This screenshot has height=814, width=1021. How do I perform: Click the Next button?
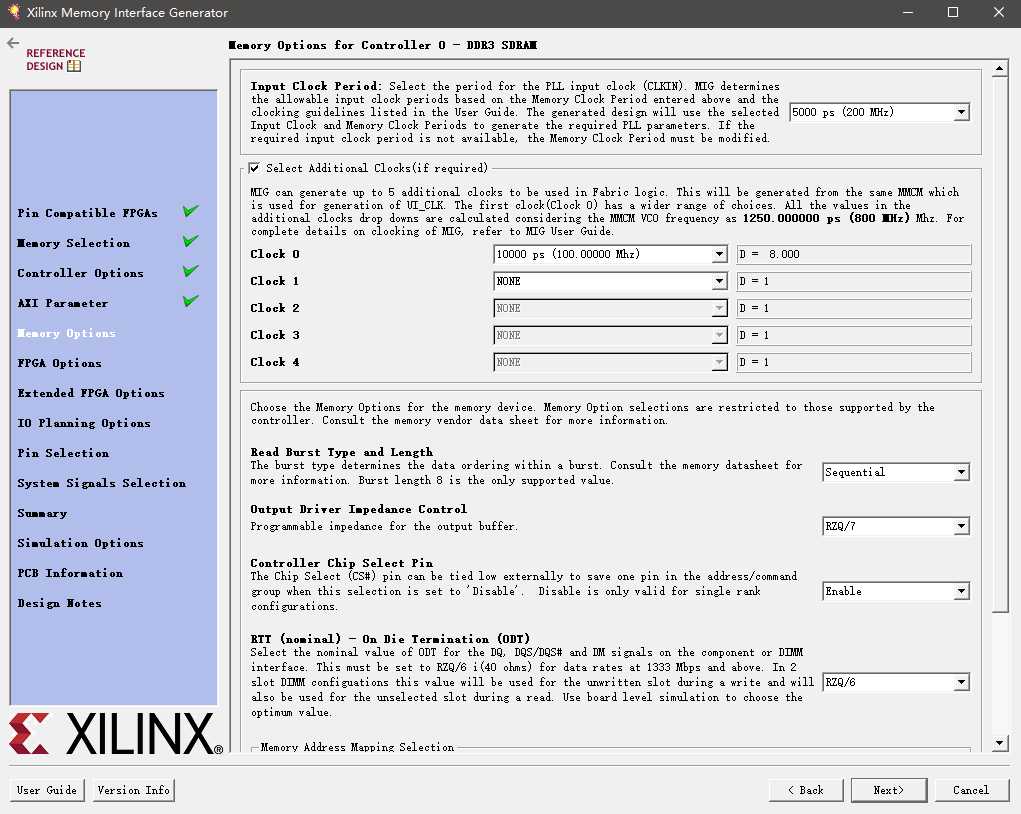click(x=889, y=790)
